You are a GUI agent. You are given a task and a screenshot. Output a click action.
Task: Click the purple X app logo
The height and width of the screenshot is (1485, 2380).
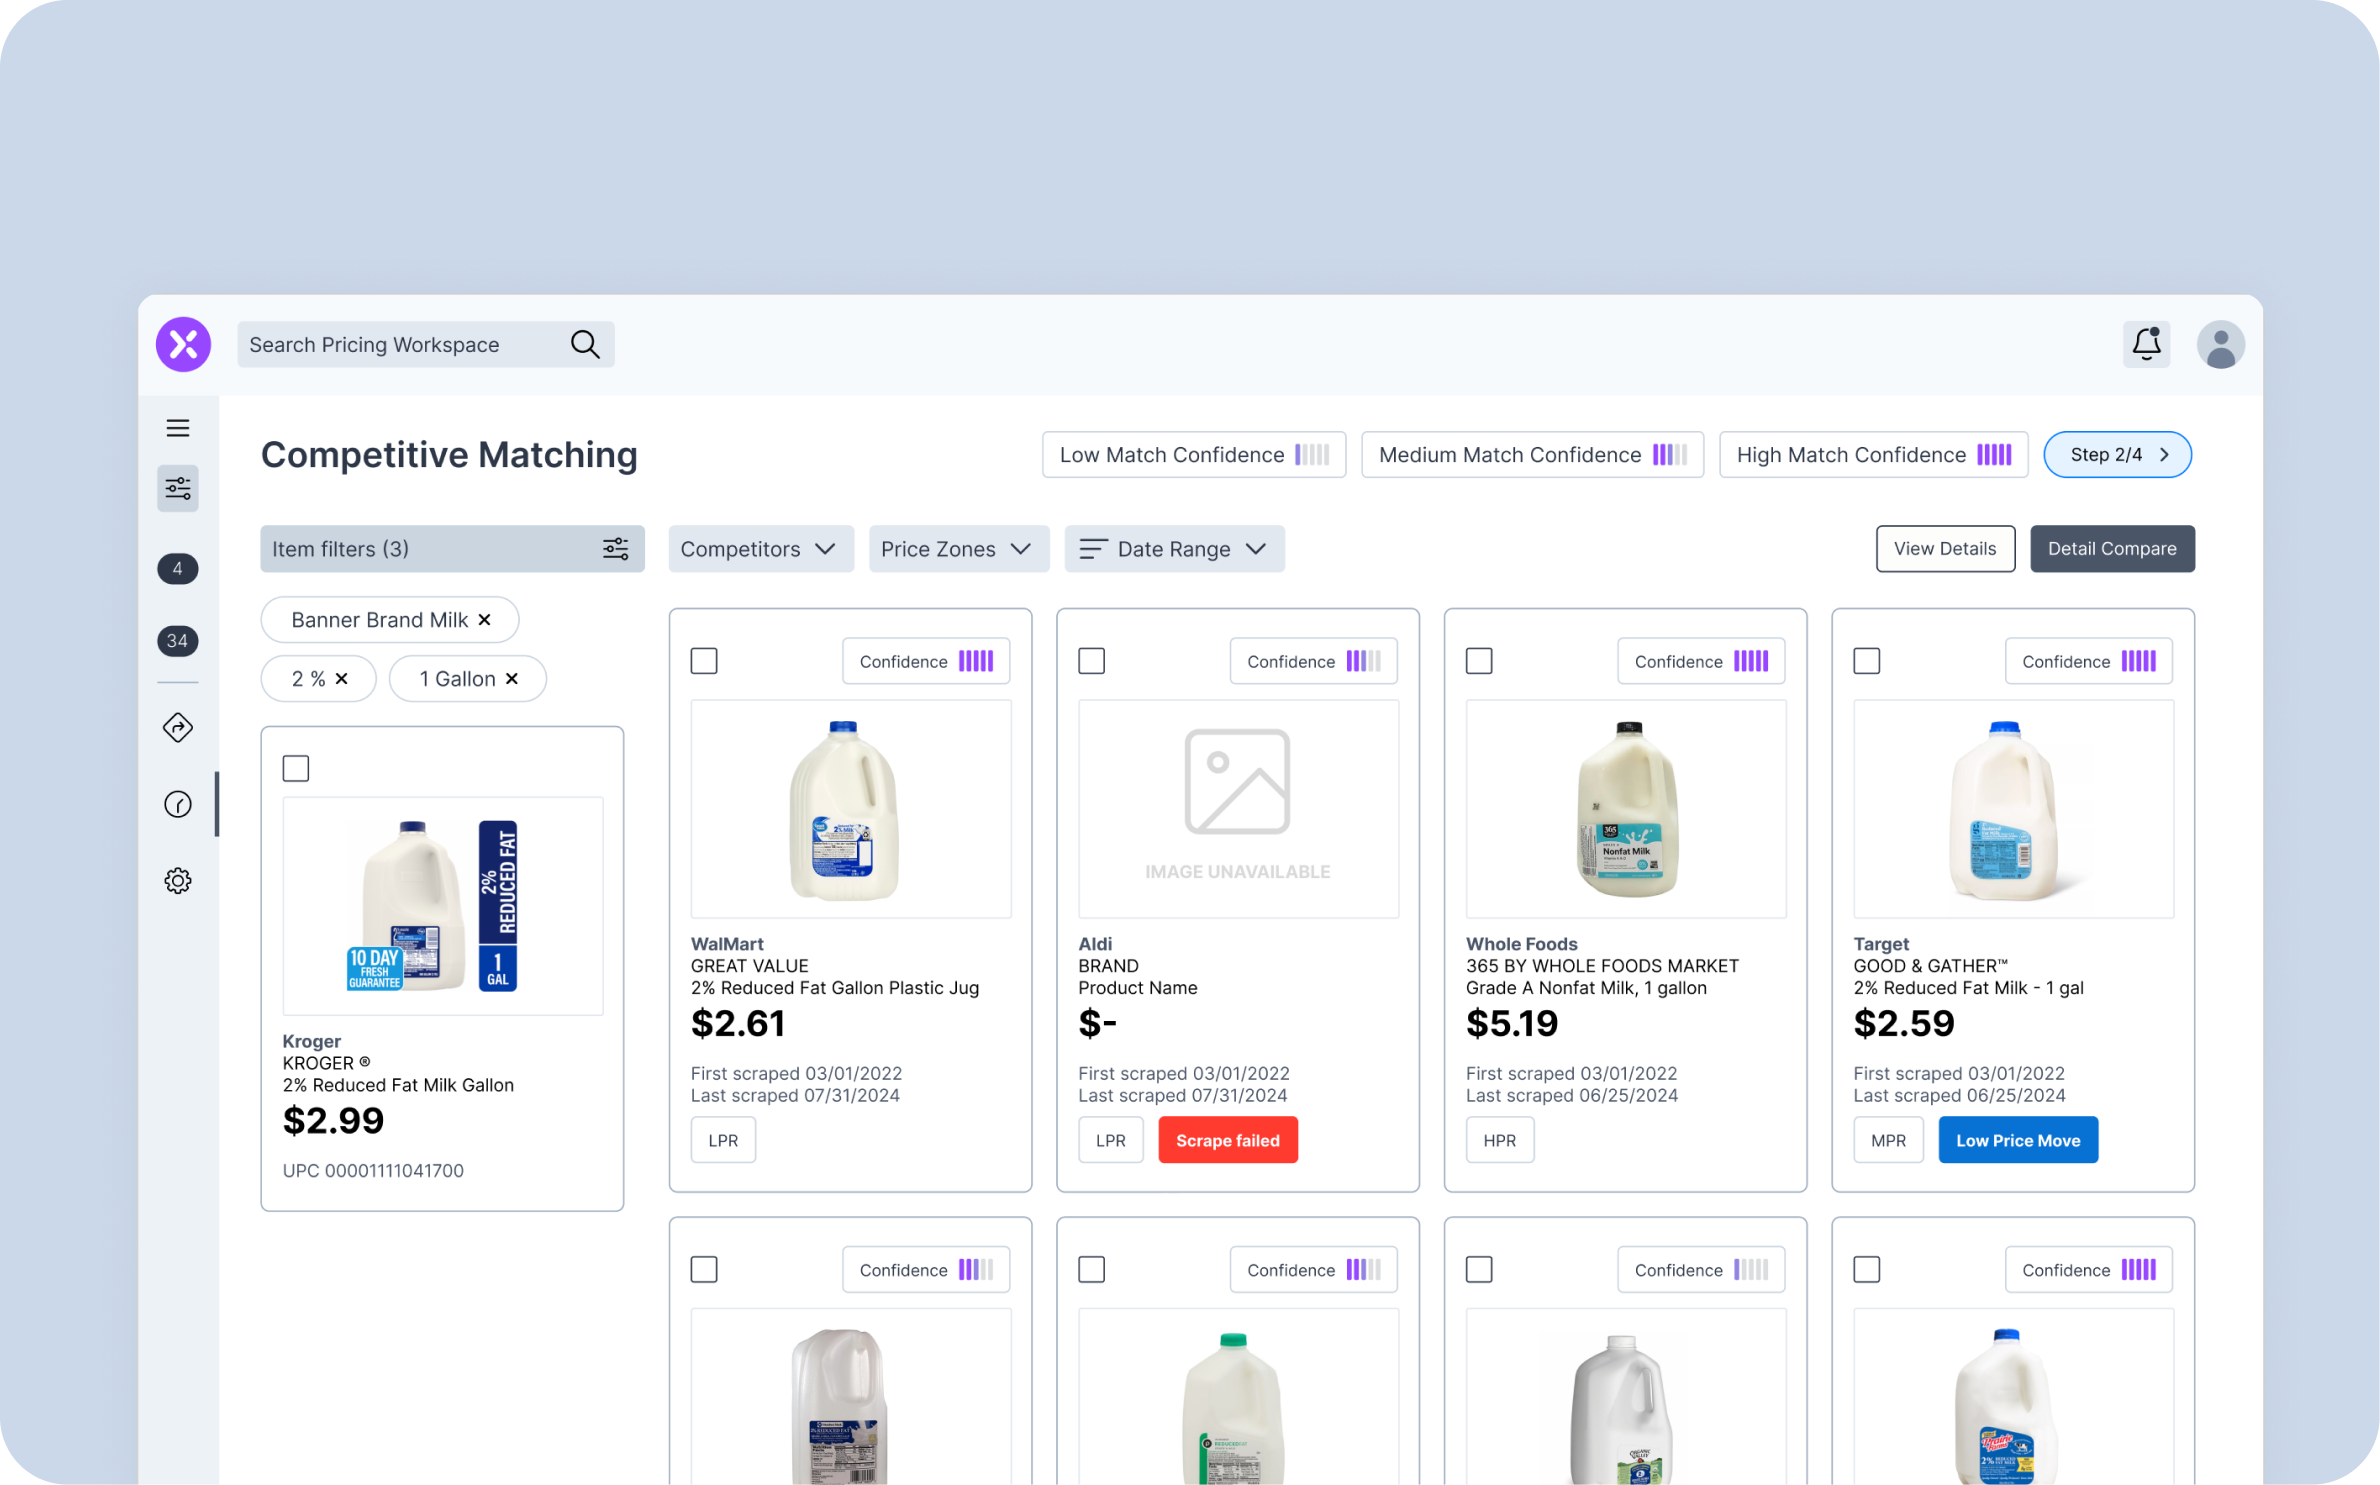click(183, 344)
